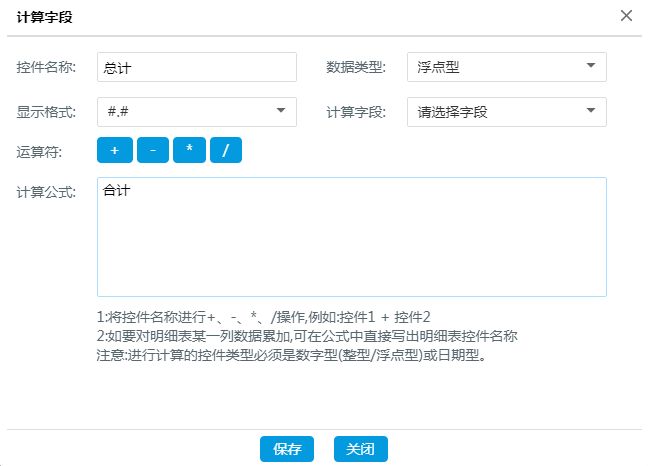Screen dimensions: 648x466
Task: Click the arrow of the 计算字段 dropdown
Action: pyautogui.click(x=590, y=111)
